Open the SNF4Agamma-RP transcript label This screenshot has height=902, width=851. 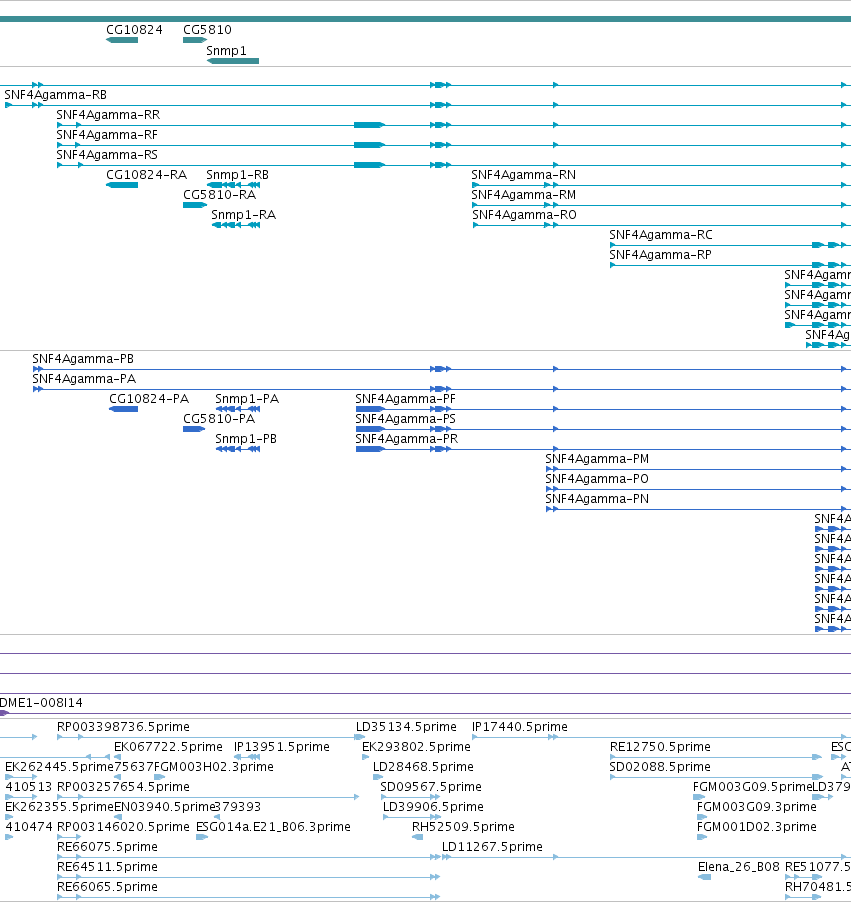661,255
